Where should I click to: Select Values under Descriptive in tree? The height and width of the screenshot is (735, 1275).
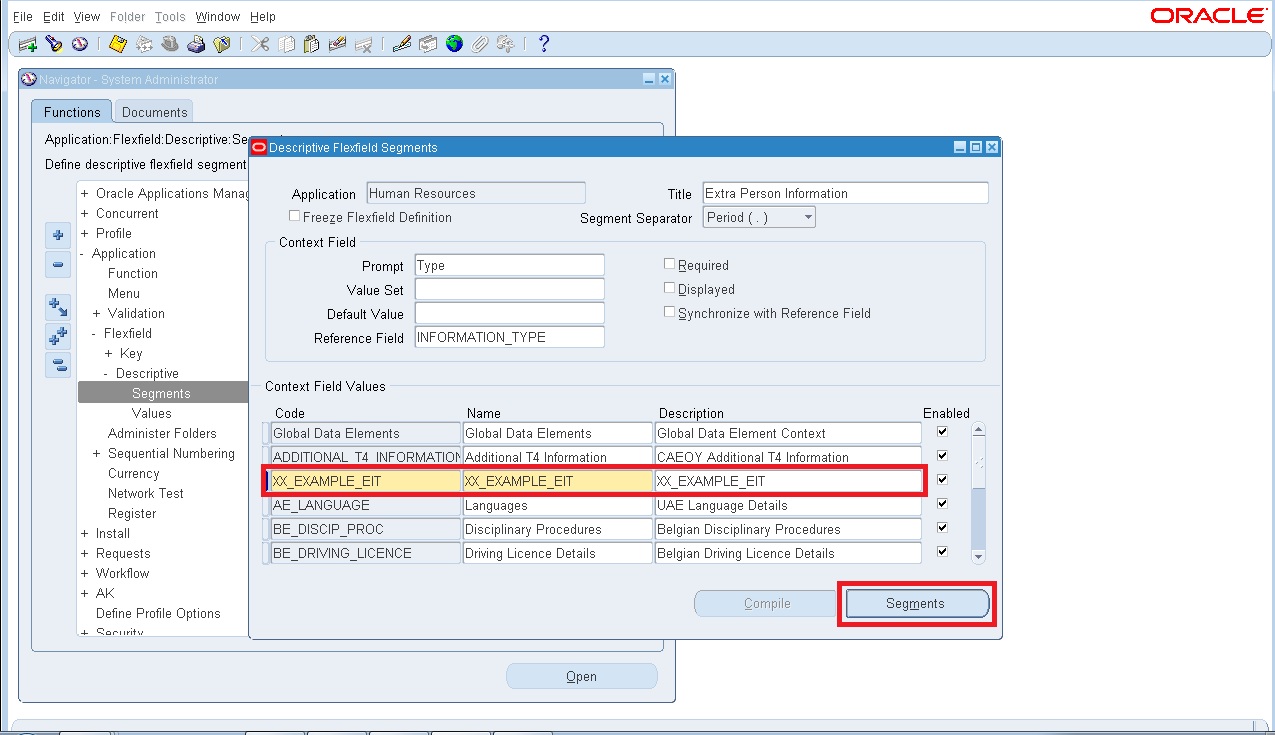point(152,413)
